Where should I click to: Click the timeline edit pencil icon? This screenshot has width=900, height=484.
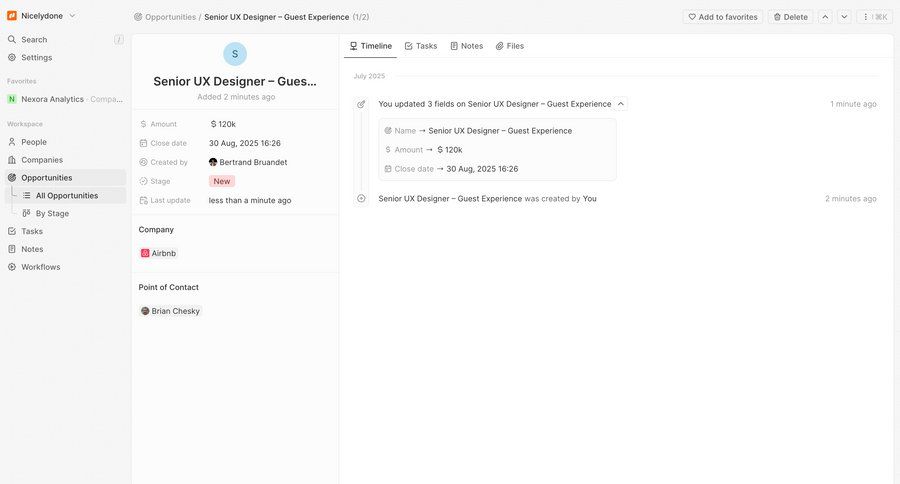coord(361,104)
